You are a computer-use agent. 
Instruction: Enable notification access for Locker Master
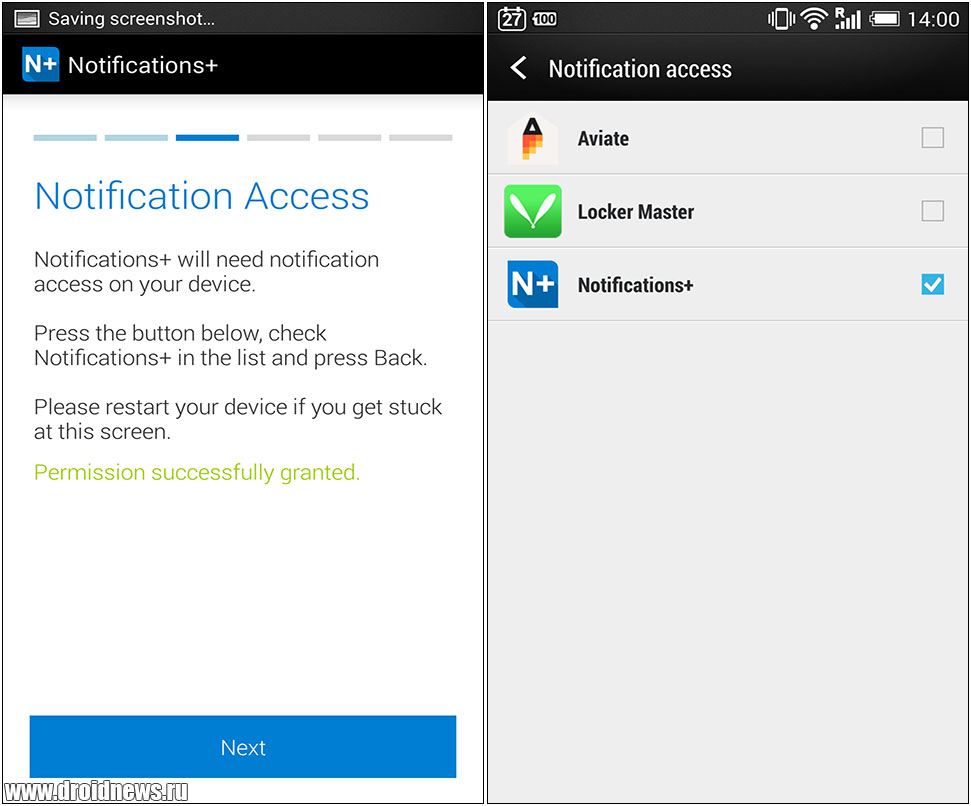(933, 211)
